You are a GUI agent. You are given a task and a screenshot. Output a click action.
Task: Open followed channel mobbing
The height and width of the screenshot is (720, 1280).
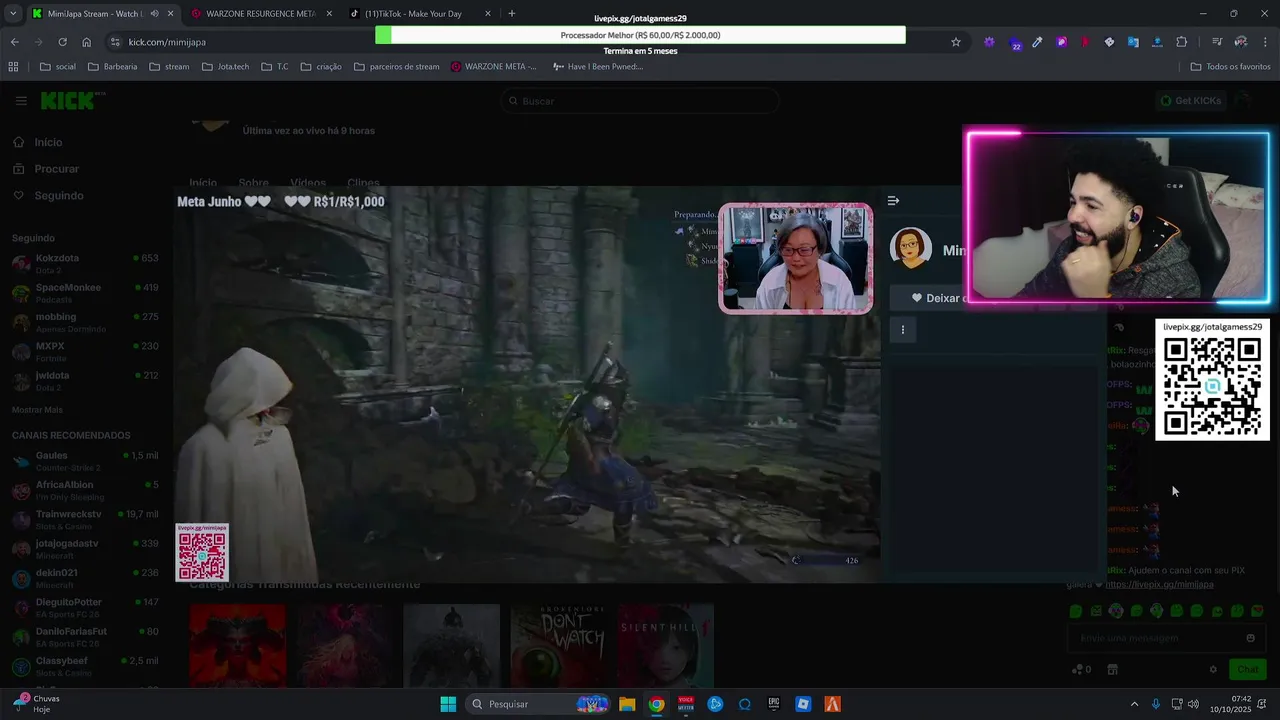85,321
